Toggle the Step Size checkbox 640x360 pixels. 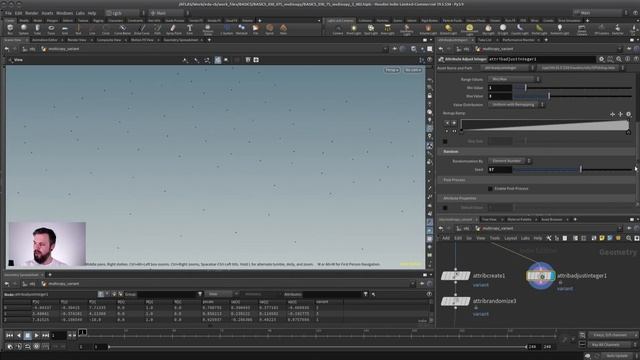tap(445, 141)
